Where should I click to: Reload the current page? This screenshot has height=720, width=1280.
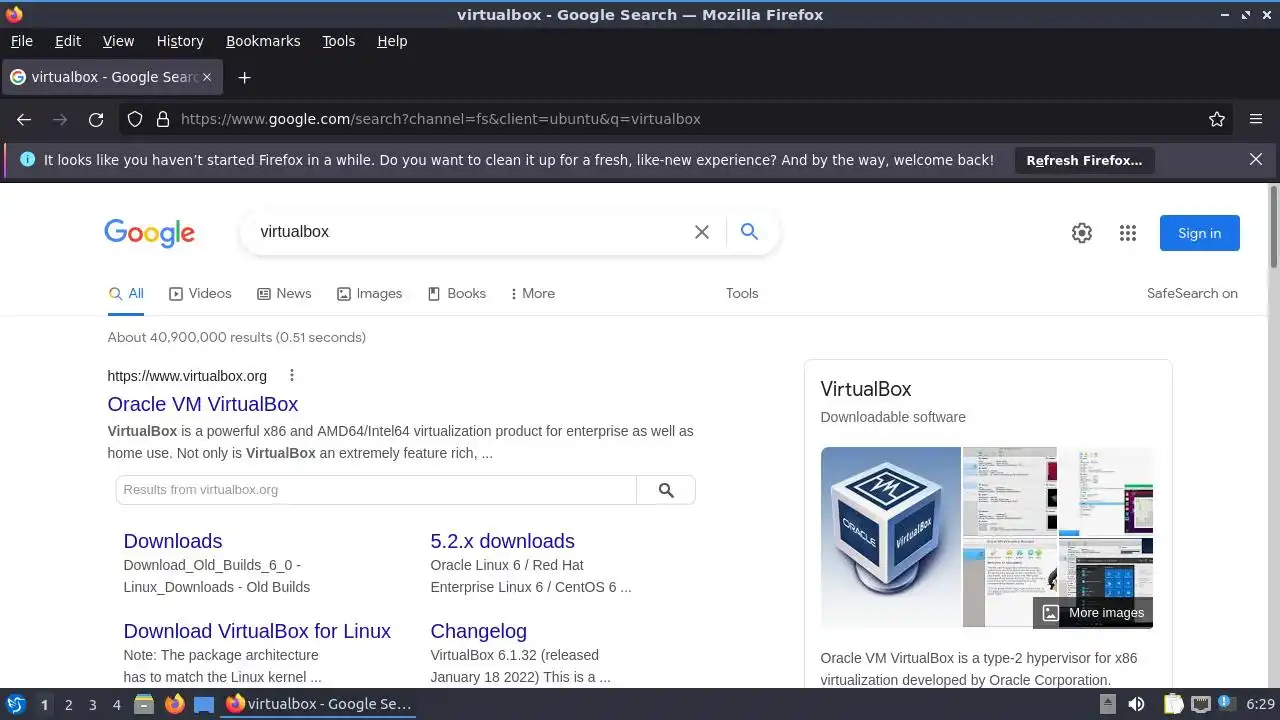click(96, 119)
